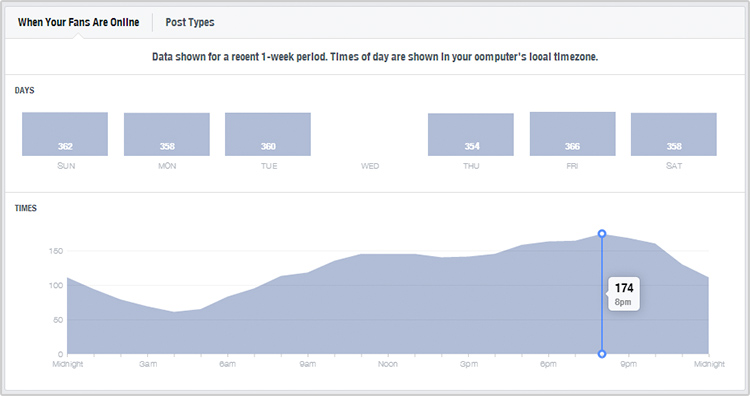
Task: Click the 174 at 8pm tooltip
Action: (x=623, y=294)
